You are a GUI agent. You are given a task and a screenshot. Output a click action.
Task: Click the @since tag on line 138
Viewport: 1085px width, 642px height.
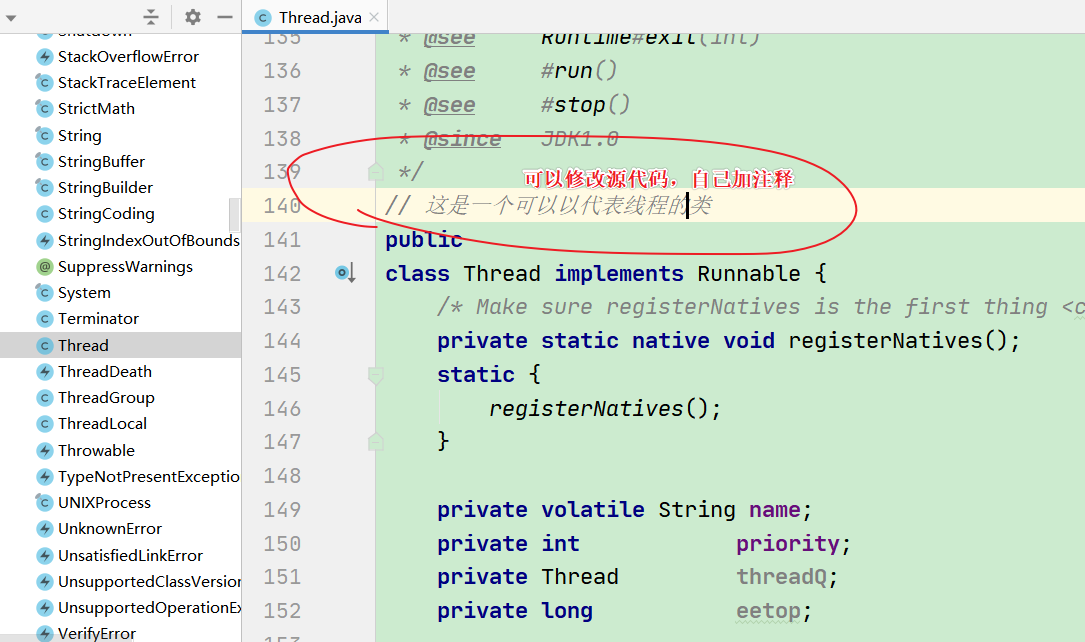coord(462,138)
